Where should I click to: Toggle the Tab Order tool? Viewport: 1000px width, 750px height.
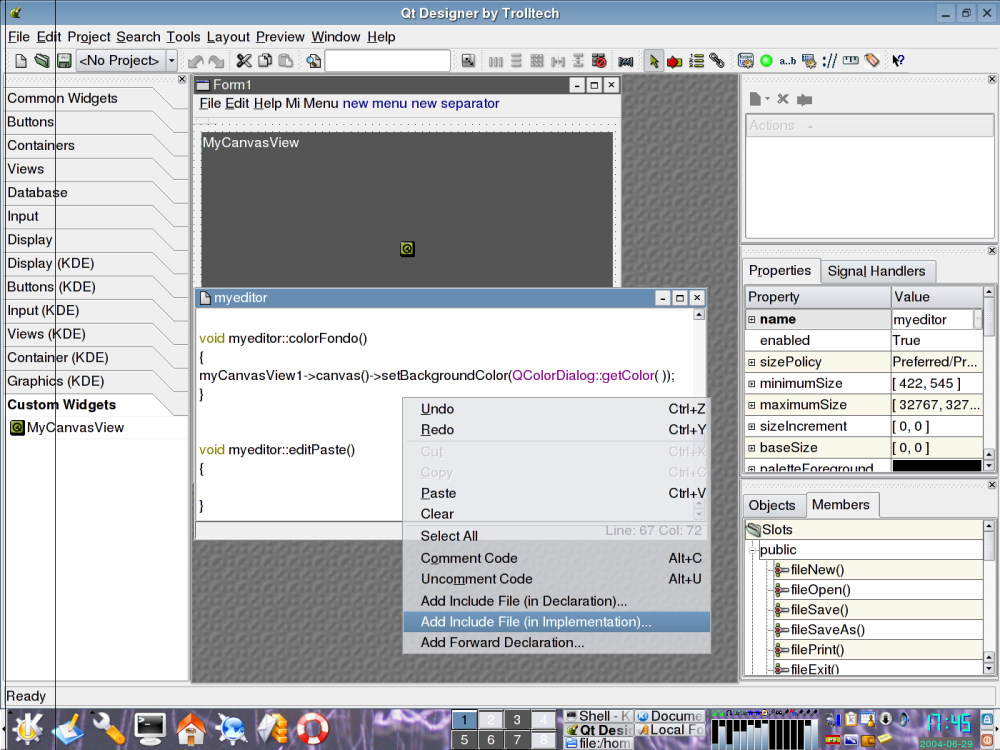click(696, 61)
